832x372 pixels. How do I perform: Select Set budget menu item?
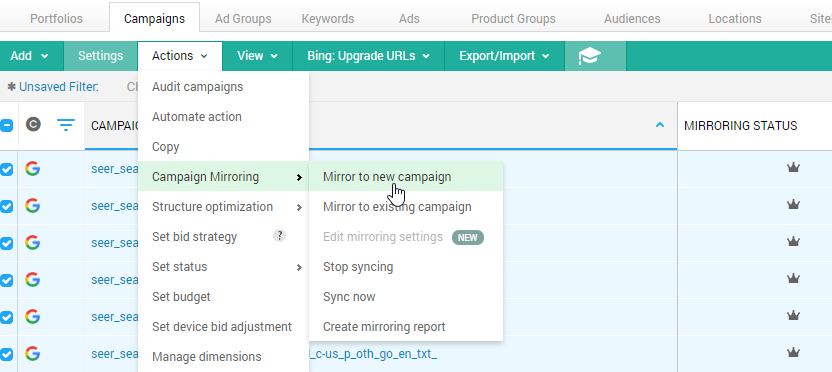pos(223,297)
